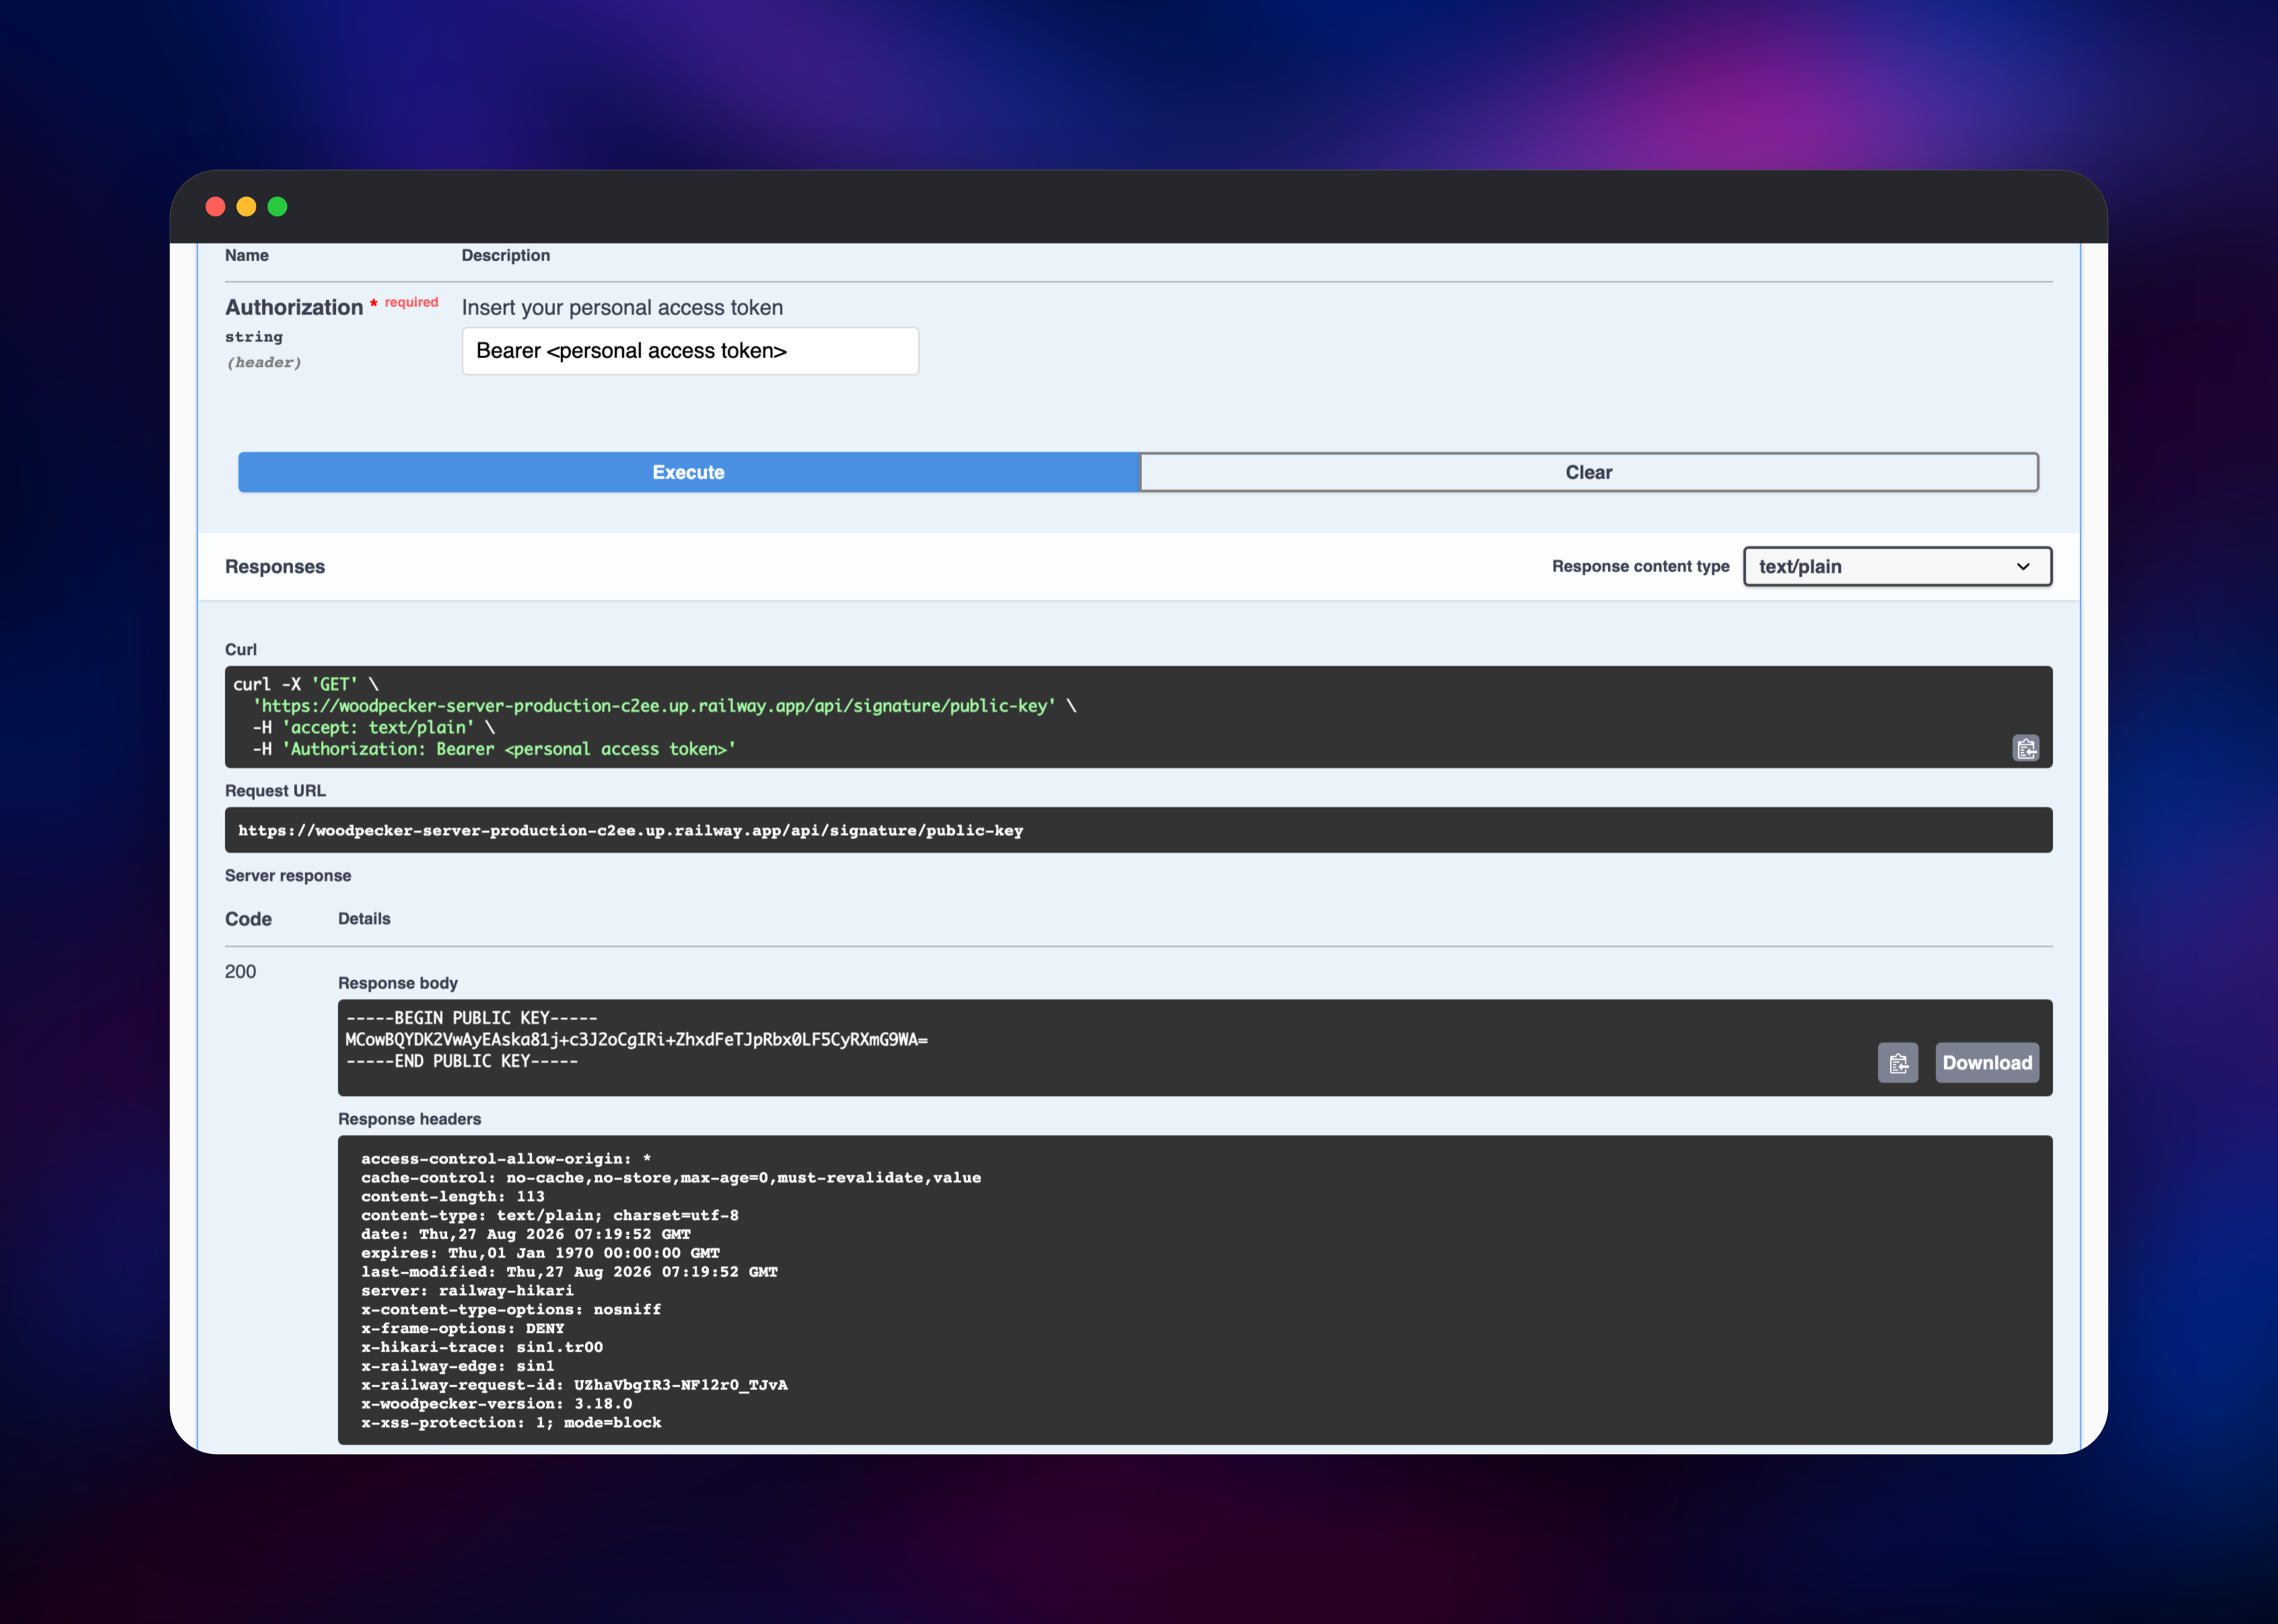Click the content-type: text/plain header line
Image resolution: width=2278 pixels, height=1624 pixels.
click(550, 1216)
